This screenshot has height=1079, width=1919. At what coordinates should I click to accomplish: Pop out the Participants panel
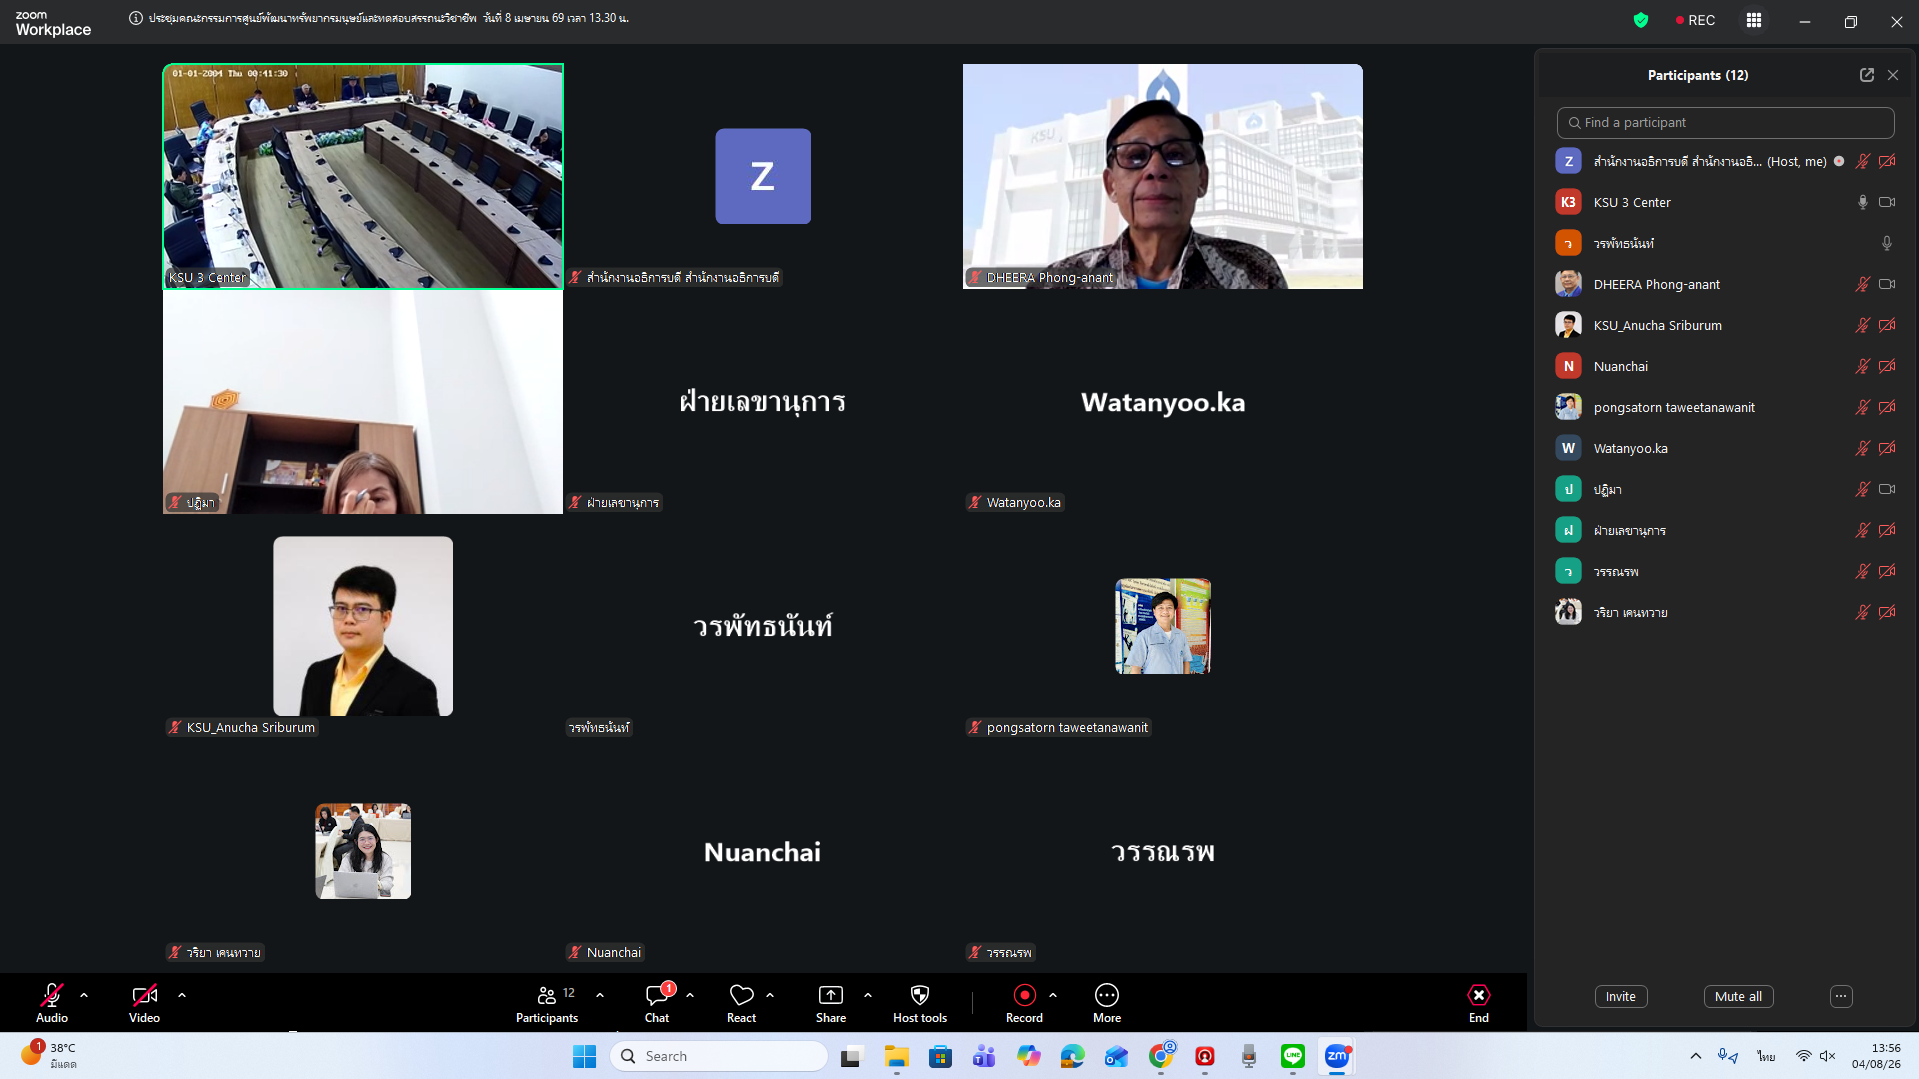coord(1866,75)
